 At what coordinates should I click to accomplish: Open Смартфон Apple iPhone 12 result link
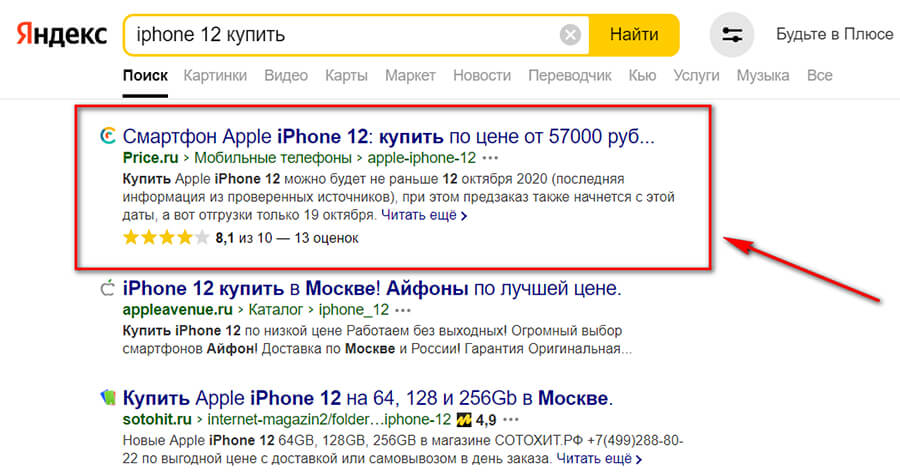389,136
